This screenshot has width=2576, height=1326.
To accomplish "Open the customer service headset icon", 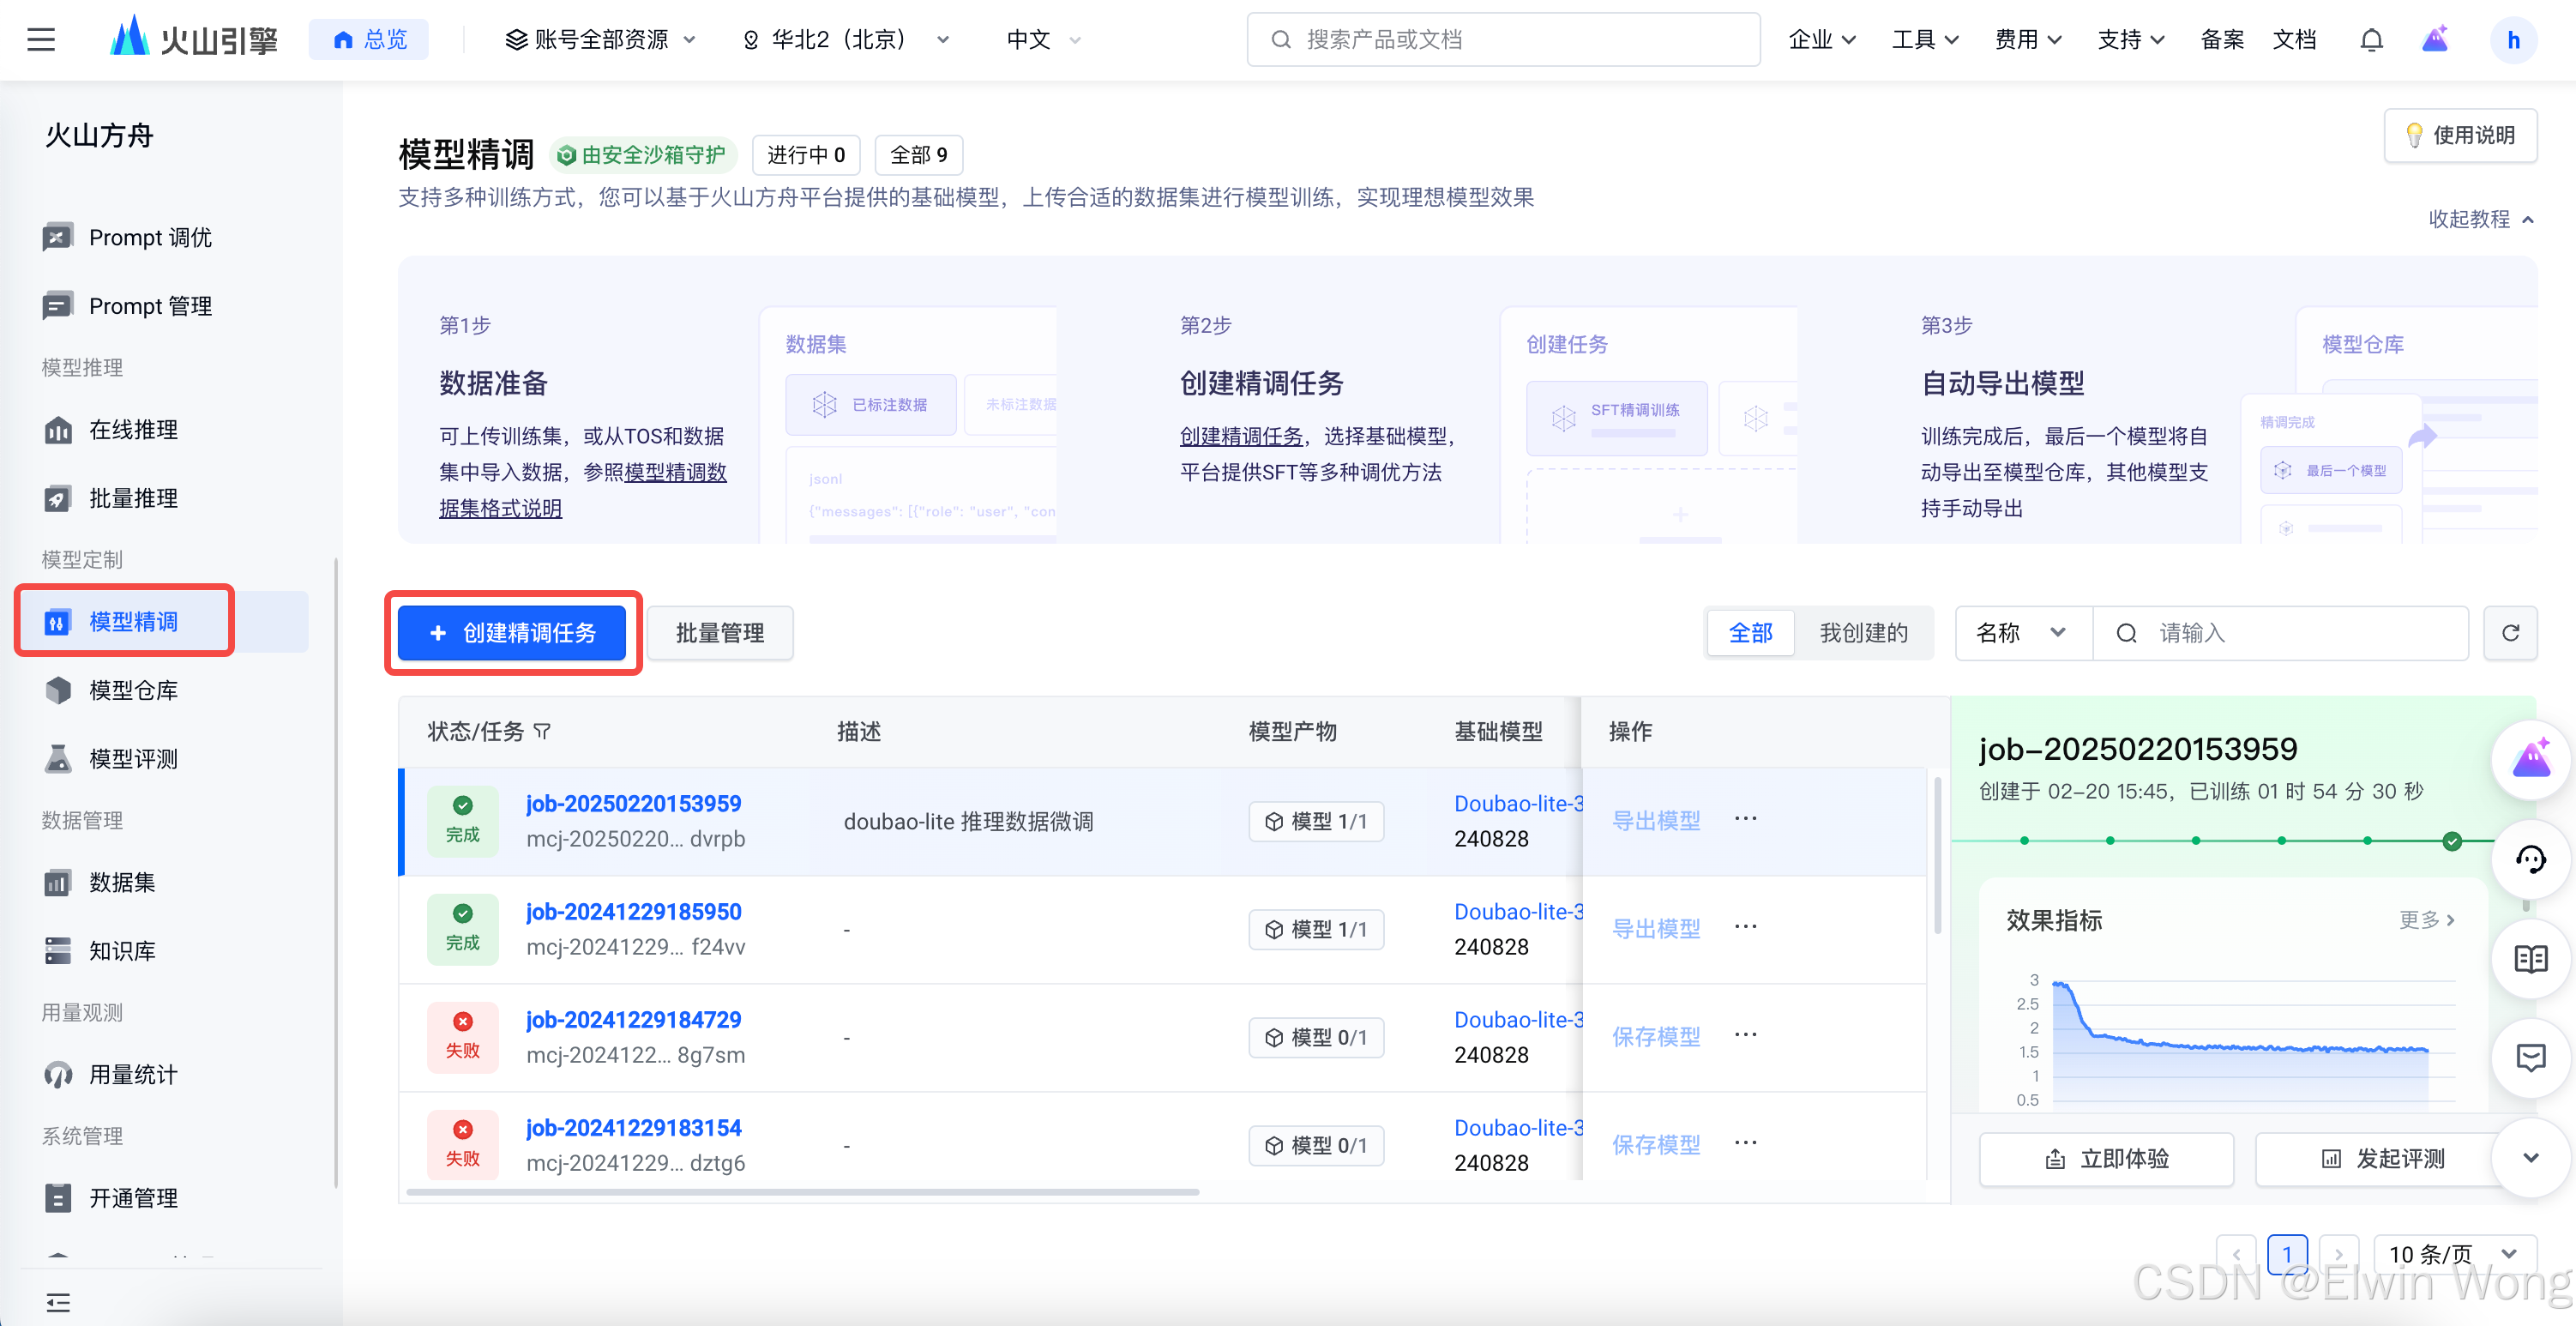I will point(2530,859).
